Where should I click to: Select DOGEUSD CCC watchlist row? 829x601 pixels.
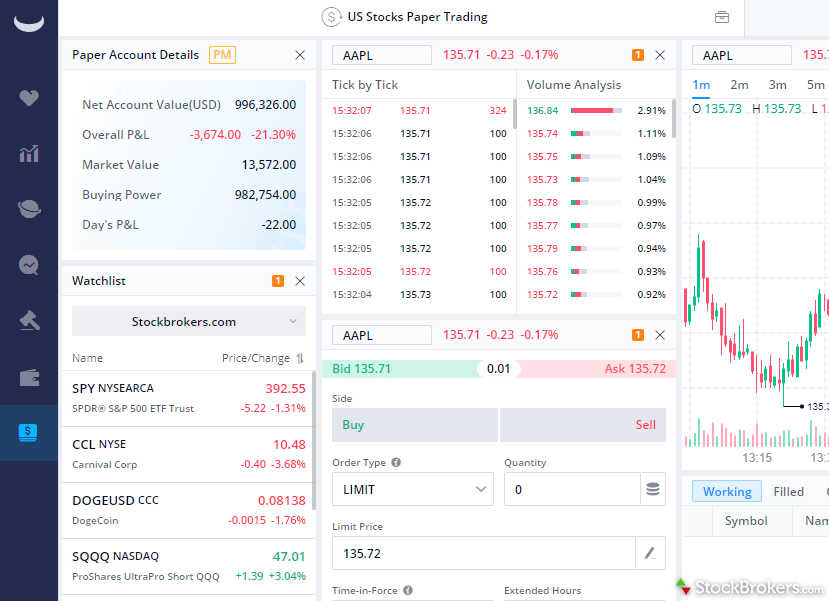(x=188, y=511)
